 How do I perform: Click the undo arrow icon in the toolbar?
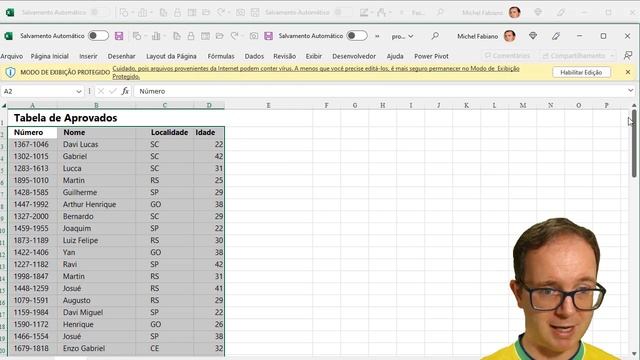(235, 36)
